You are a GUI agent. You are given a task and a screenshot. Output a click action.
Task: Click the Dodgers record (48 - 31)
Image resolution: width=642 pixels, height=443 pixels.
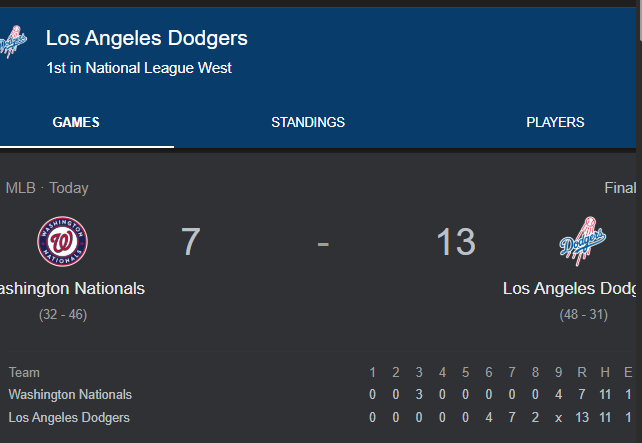[x=582, y=314]
